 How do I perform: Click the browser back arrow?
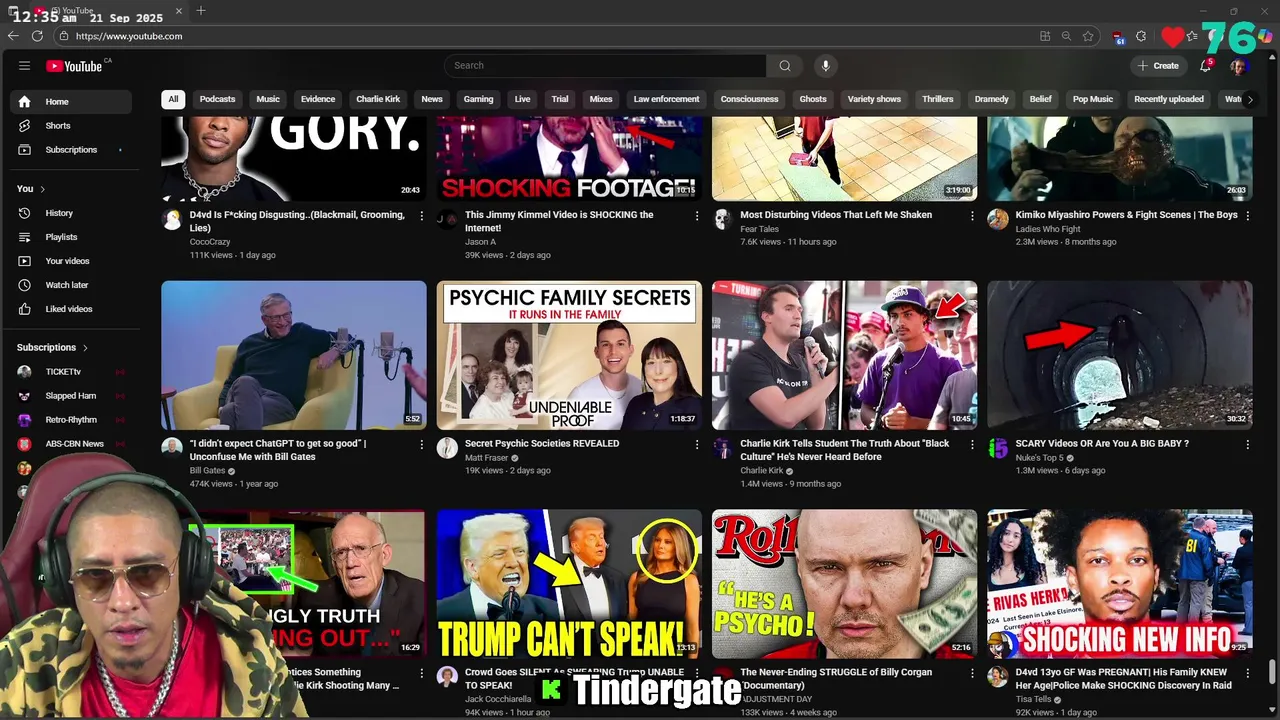click(x=13, y=36)
